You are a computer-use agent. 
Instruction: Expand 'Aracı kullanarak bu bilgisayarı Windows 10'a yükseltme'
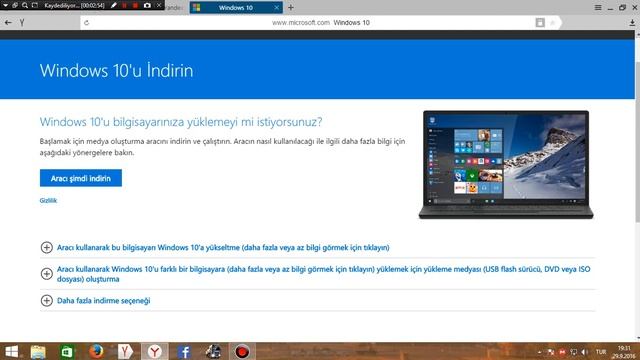[x=223, y=247]
